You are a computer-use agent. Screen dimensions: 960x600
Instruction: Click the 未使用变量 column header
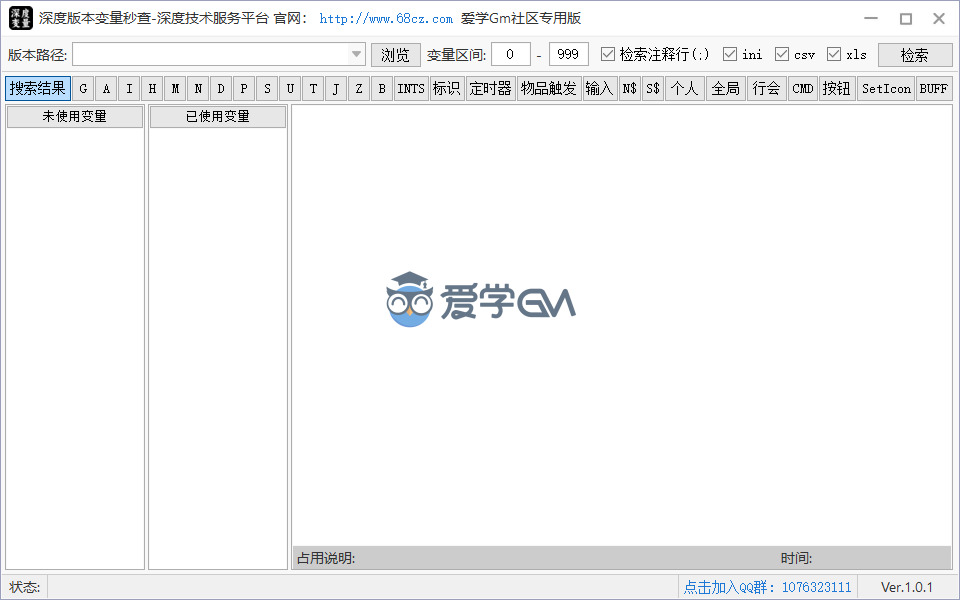pos(75,117)
